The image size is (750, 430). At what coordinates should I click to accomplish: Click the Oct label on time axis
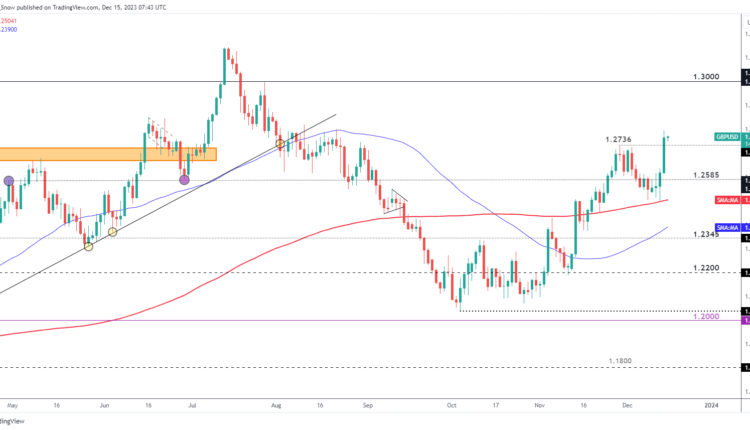pos(452,406)
